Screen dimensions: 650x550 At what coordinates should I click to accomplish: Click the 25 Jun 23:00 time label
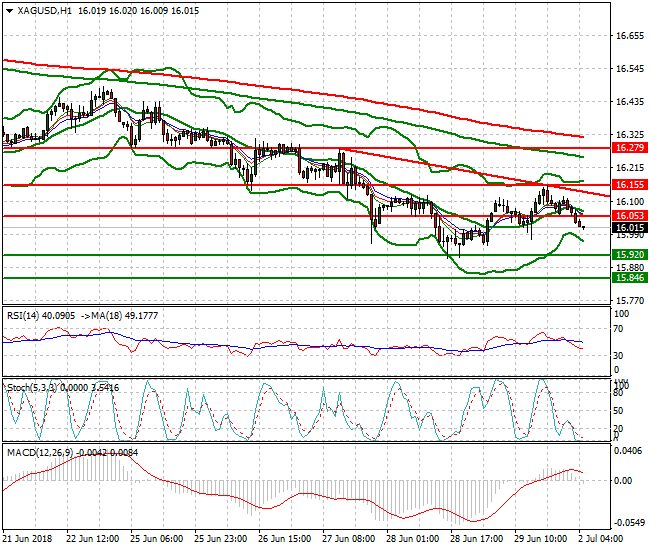221,539
